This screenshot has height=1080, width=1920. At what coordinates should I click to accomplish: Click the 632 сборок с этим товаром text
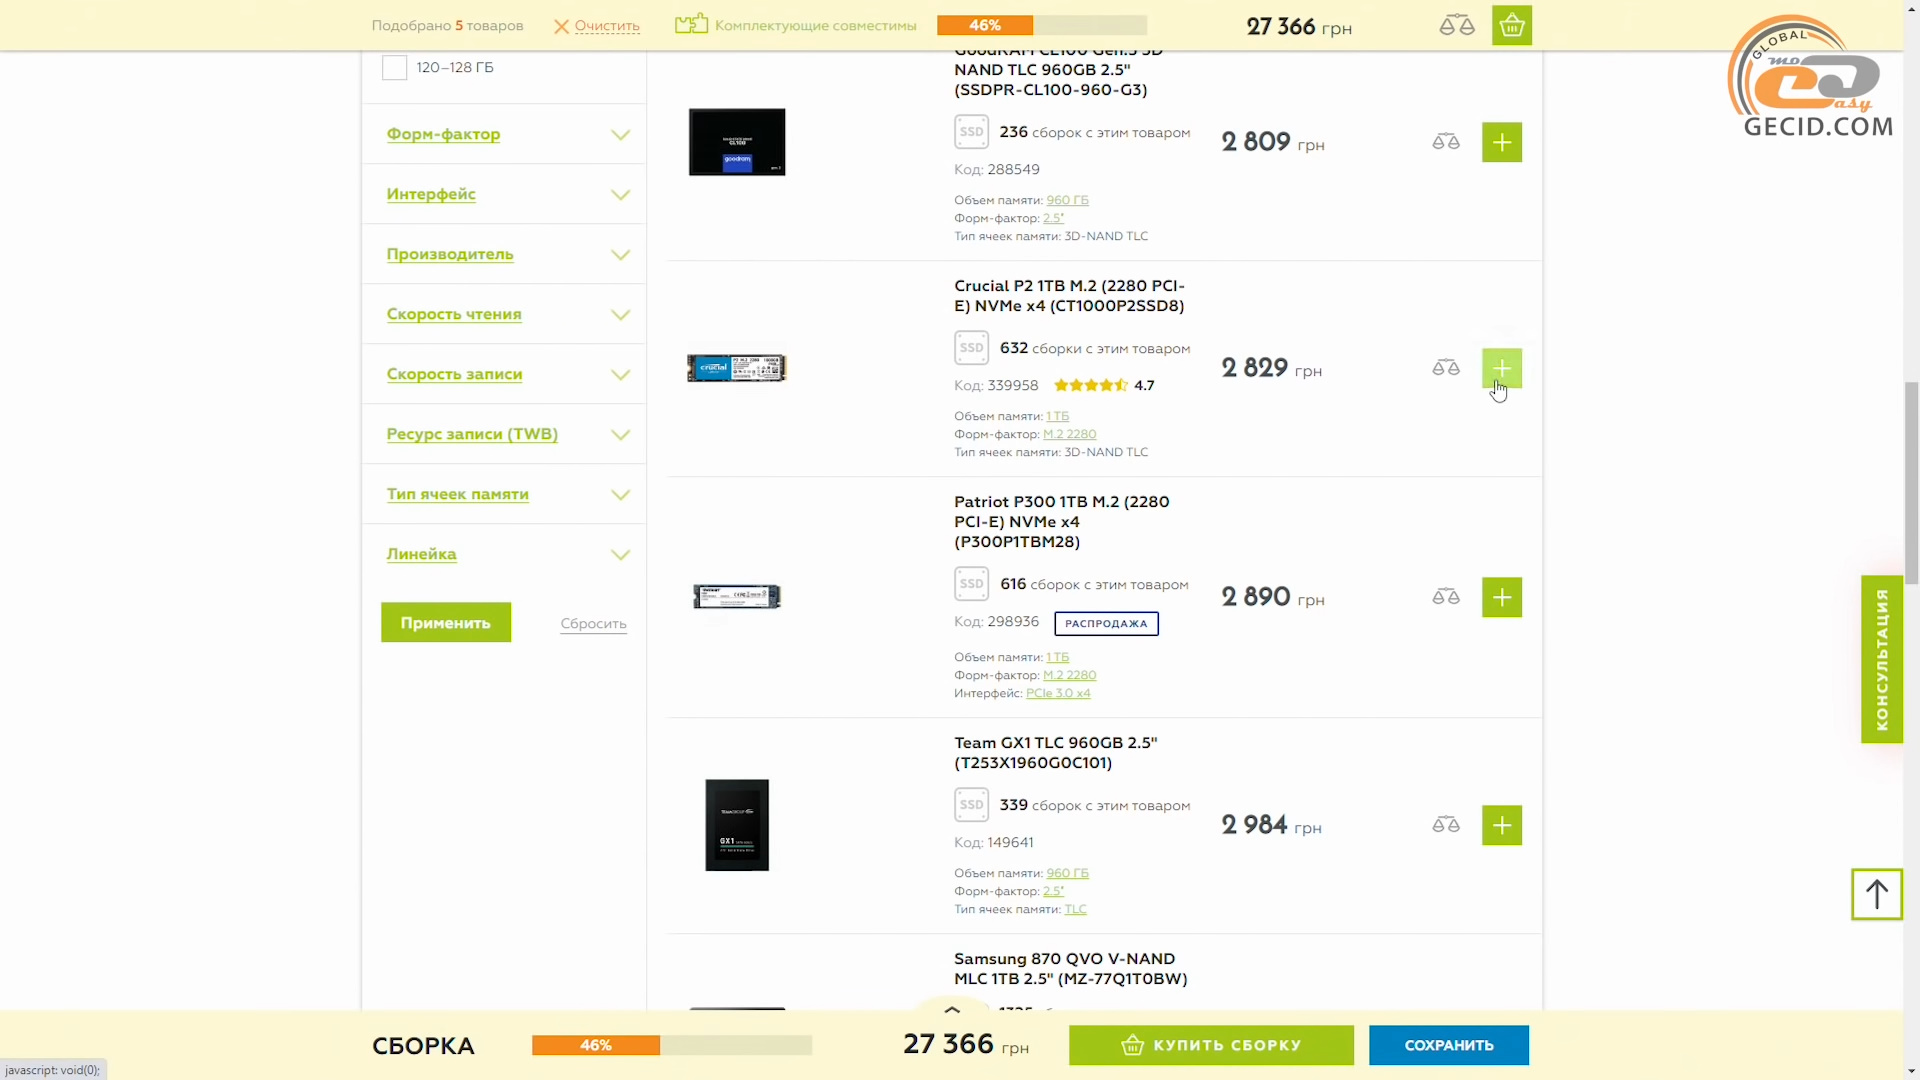pos(1095,348)
